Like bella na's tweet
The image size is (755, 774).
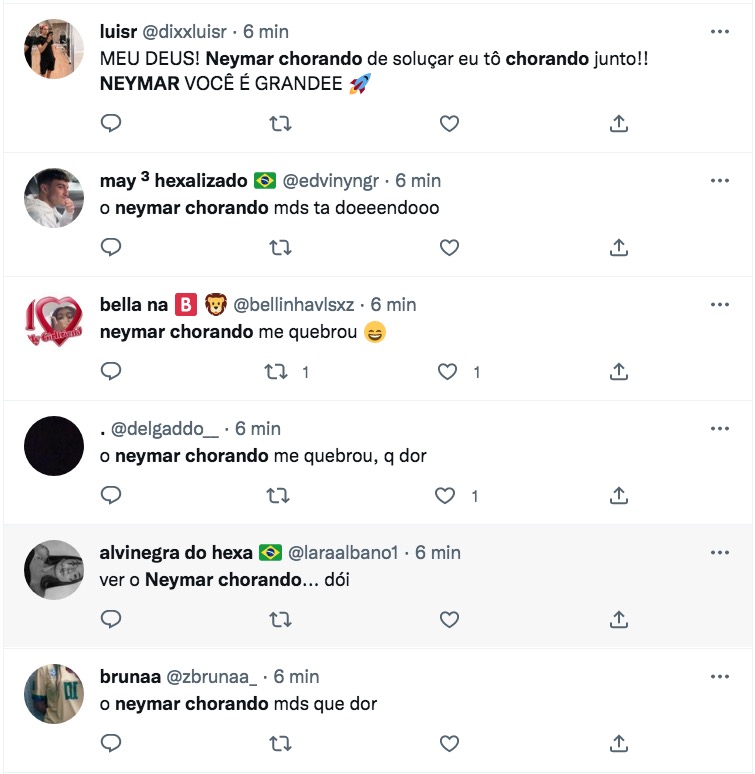click(449, 371)
